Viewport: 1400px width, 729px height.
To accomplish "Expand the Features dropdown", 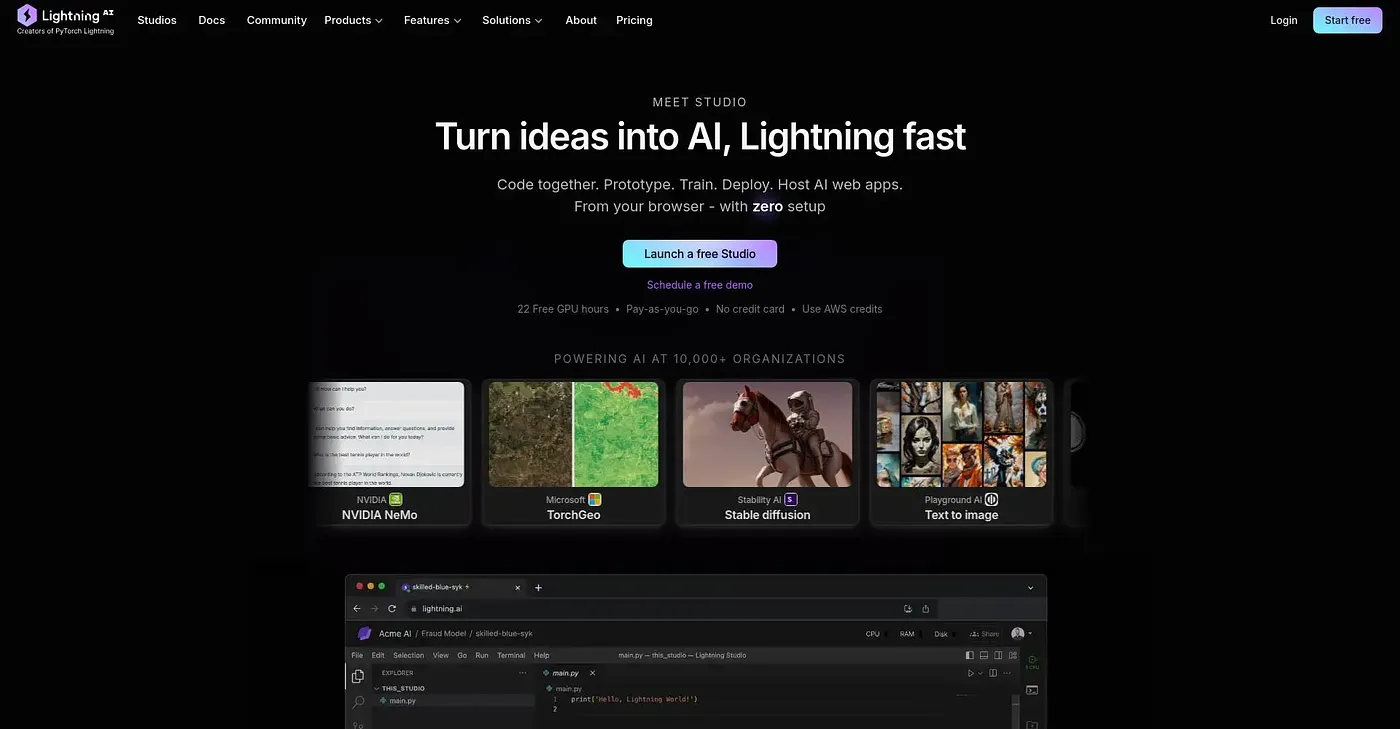I will (433, 20).
